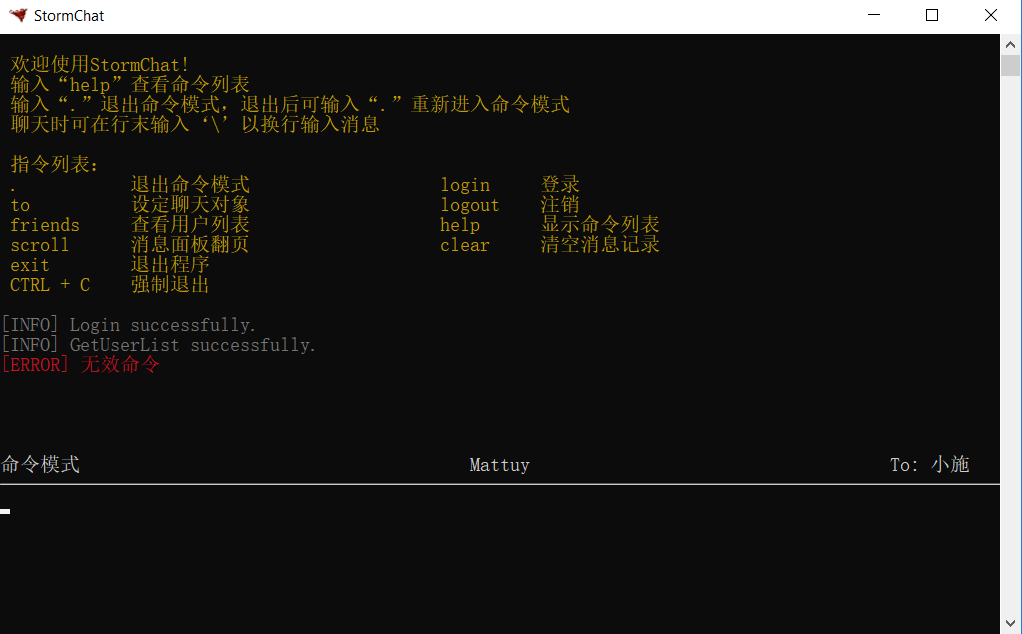Click the vertical scrollbar thumb
The height and width of the screenshot is (634, 1022).
click(1010, 66)
